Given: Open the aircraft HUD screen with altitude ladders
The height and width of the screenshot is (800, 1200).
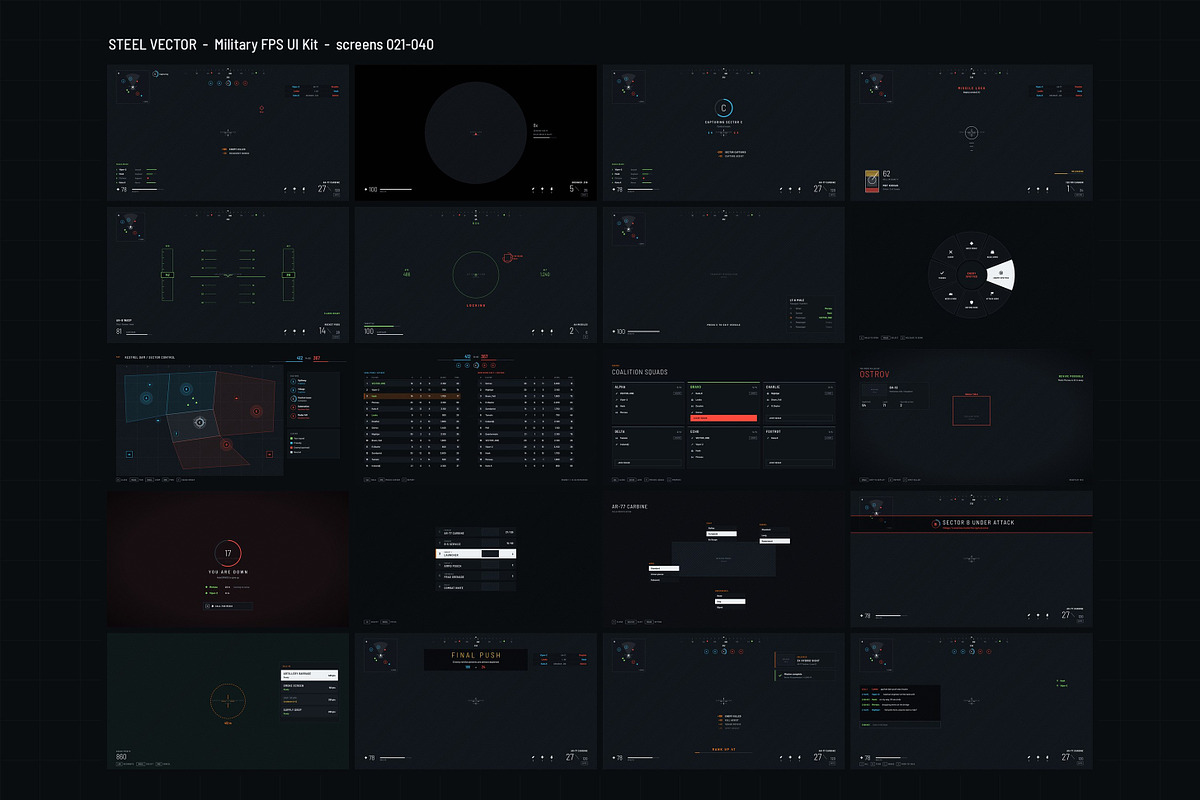Looking at the screenshot, I should pos(228,274).
